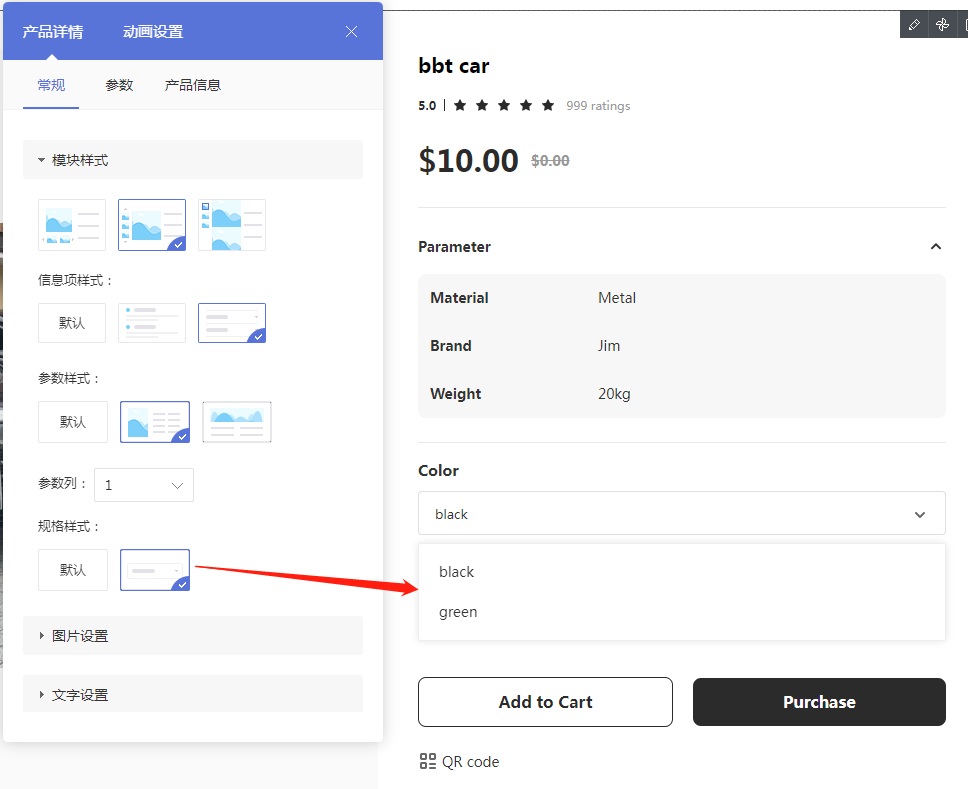Click the fifth rating star
968x789 pixels.
[x=548, y=105]
